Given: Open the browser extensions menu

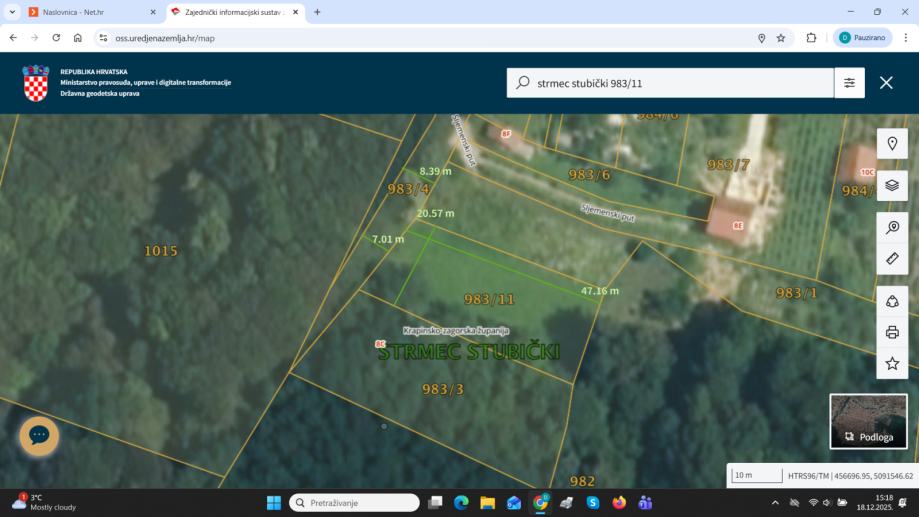Looking at the screenshot, I should (811, 38).
